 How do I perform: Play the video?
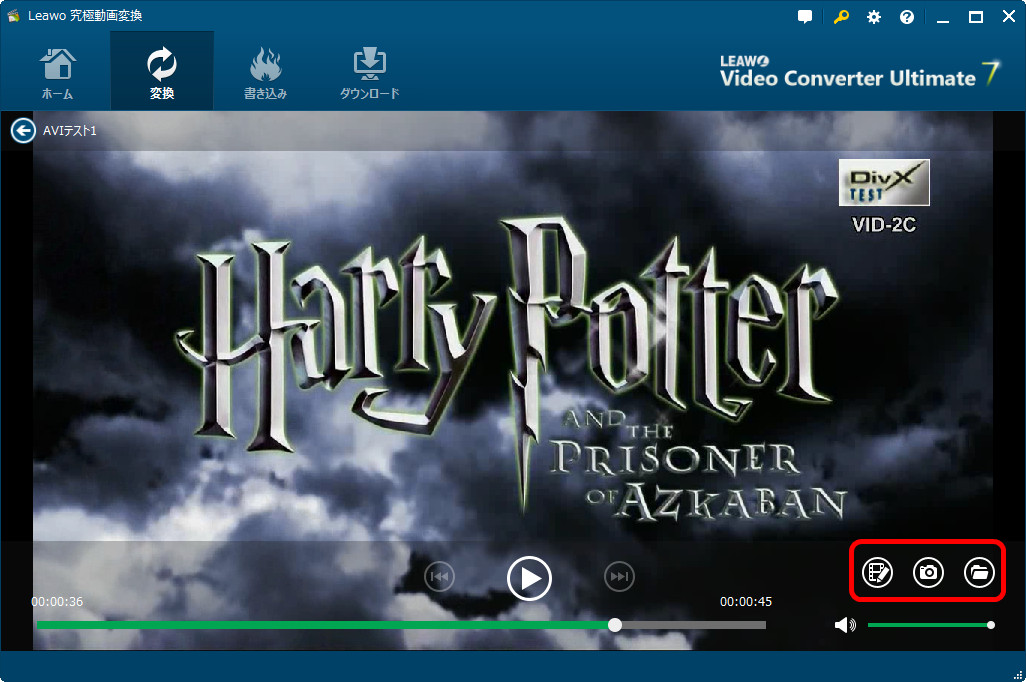pos(529,579)
